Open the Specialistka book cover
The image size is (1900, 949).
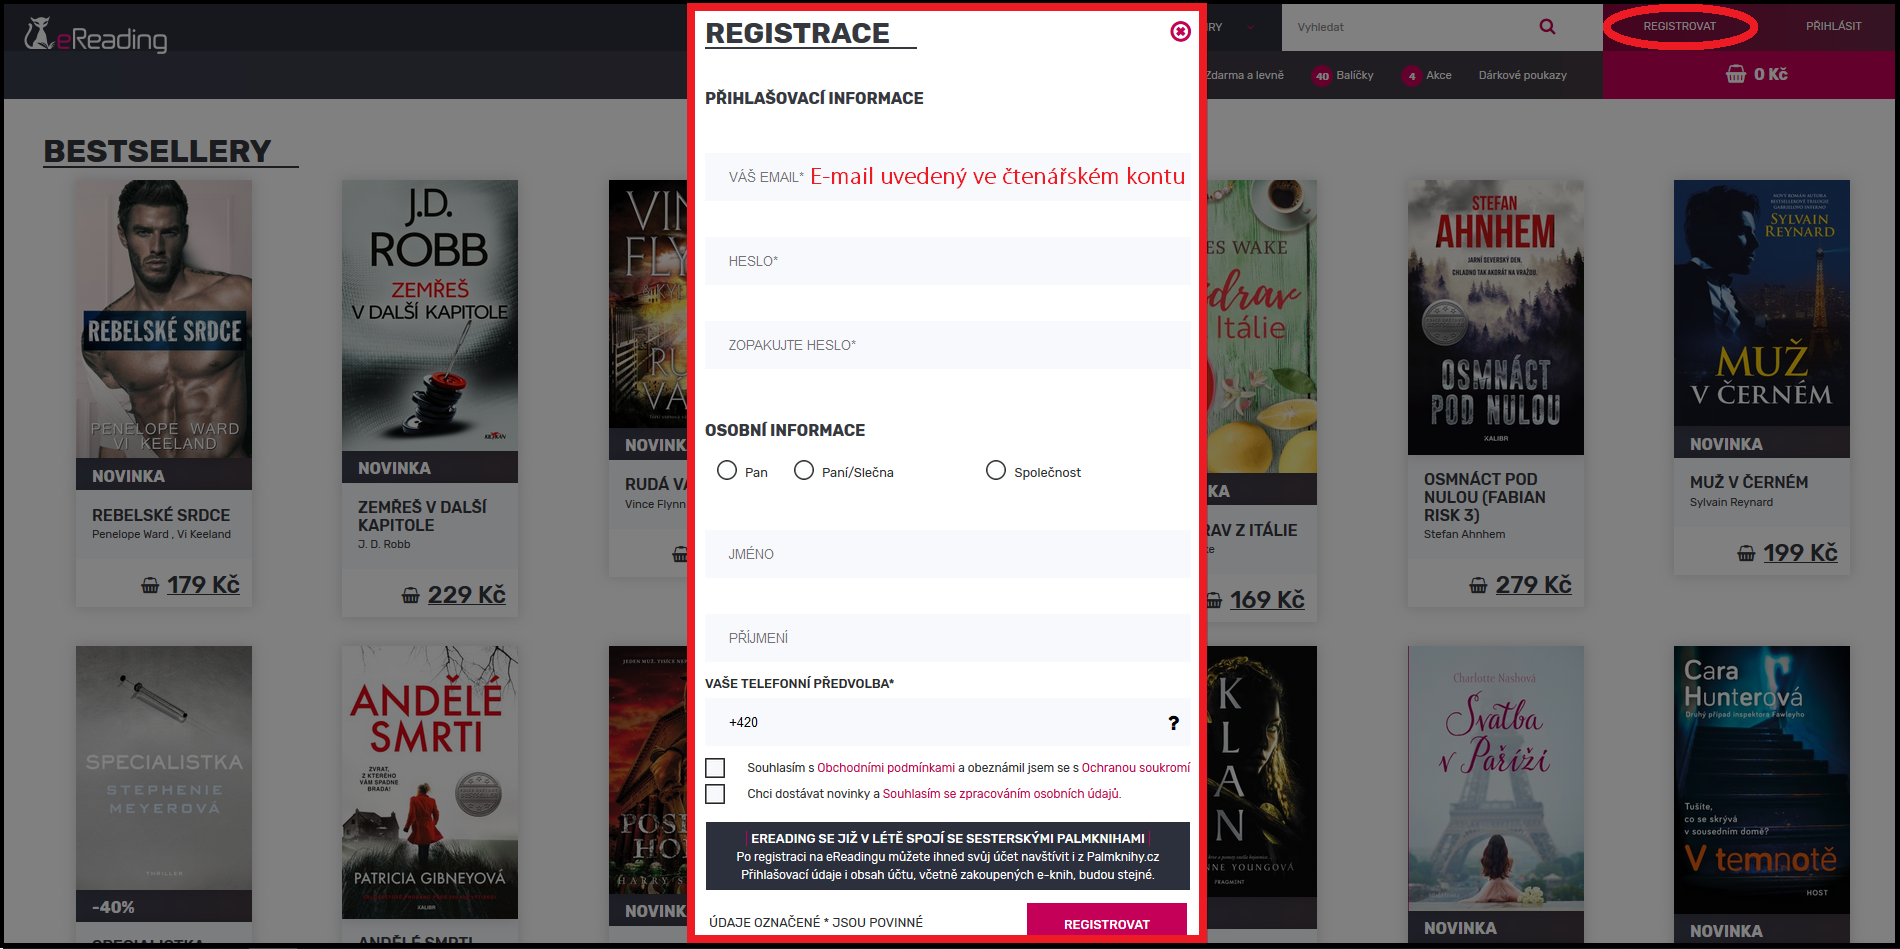pos(164,768)
